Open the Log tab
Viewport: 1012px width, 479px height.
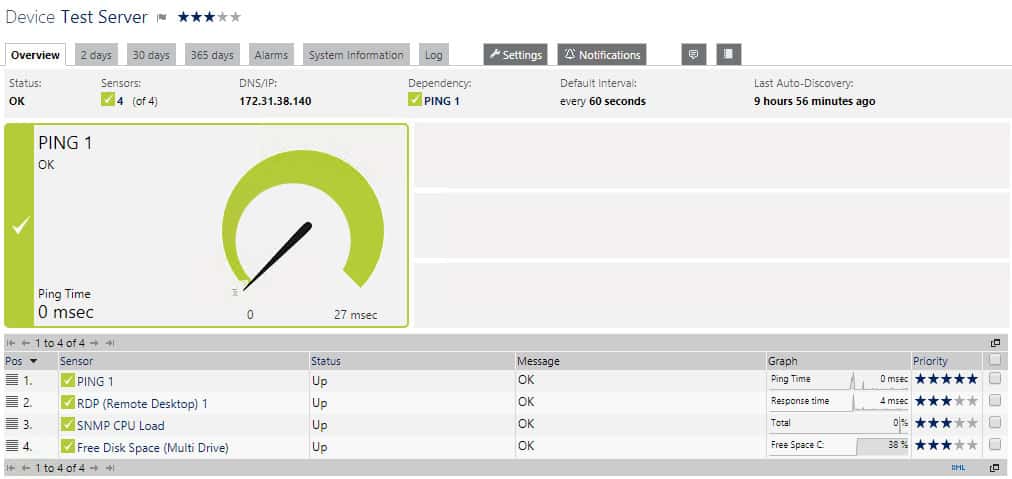434,55
